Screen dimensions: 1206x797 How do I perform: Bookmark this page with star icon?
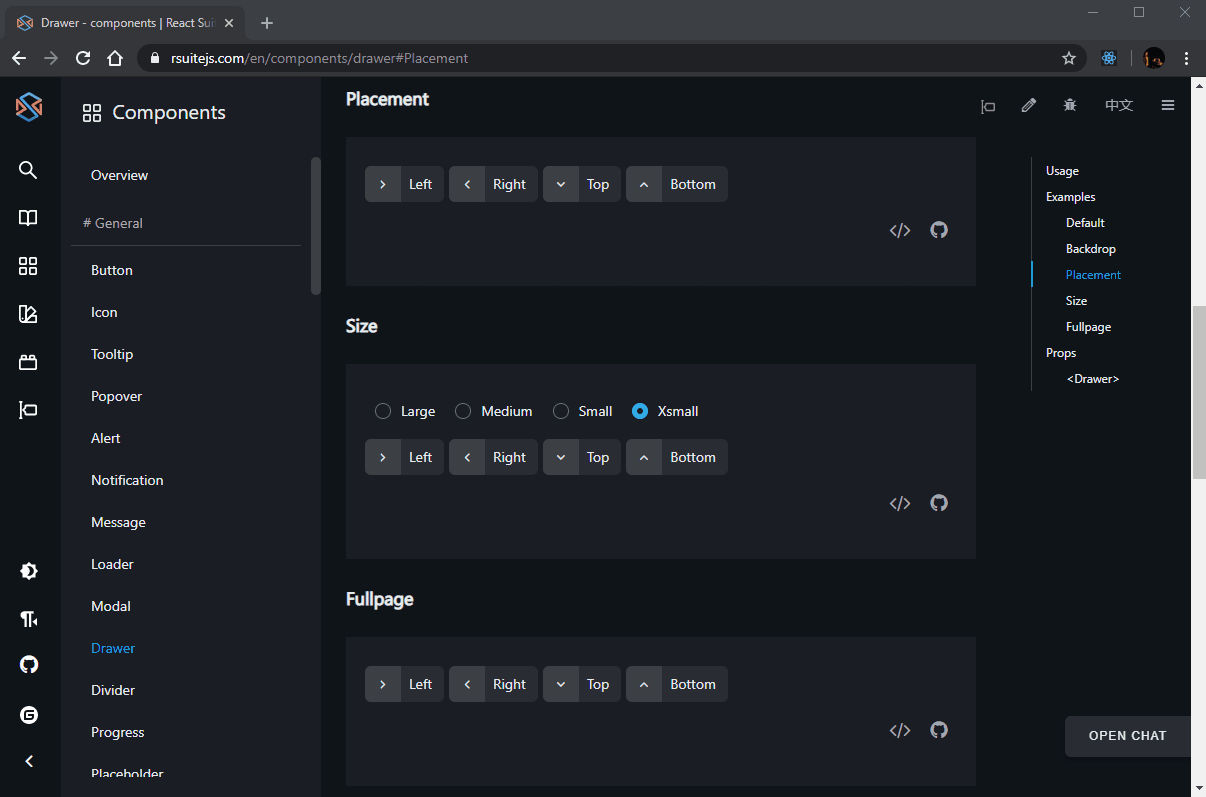coord(1069,58)
